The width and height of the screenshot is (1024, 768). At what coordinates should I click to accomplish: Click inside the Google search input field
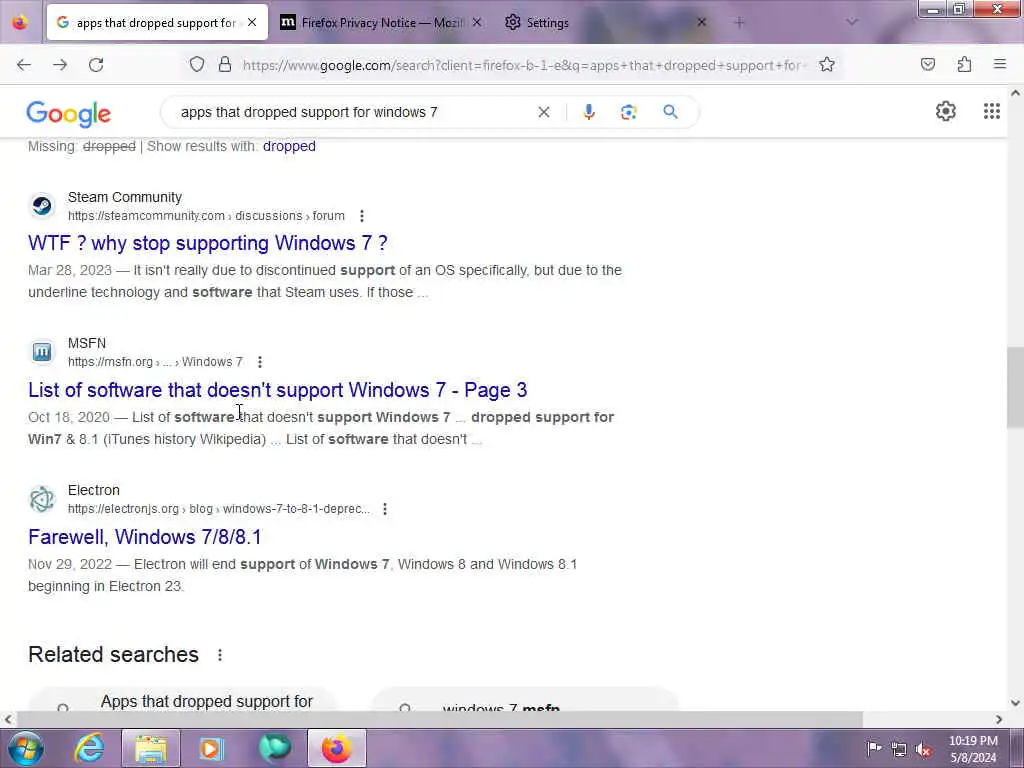click(353, 112)
